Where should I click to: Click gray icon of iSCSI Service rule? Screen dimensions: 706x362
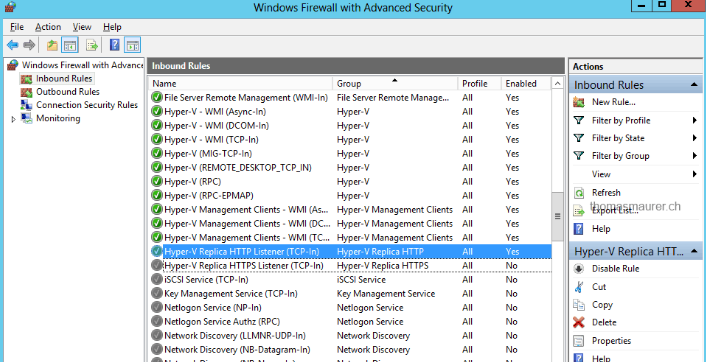pos(157,280)
